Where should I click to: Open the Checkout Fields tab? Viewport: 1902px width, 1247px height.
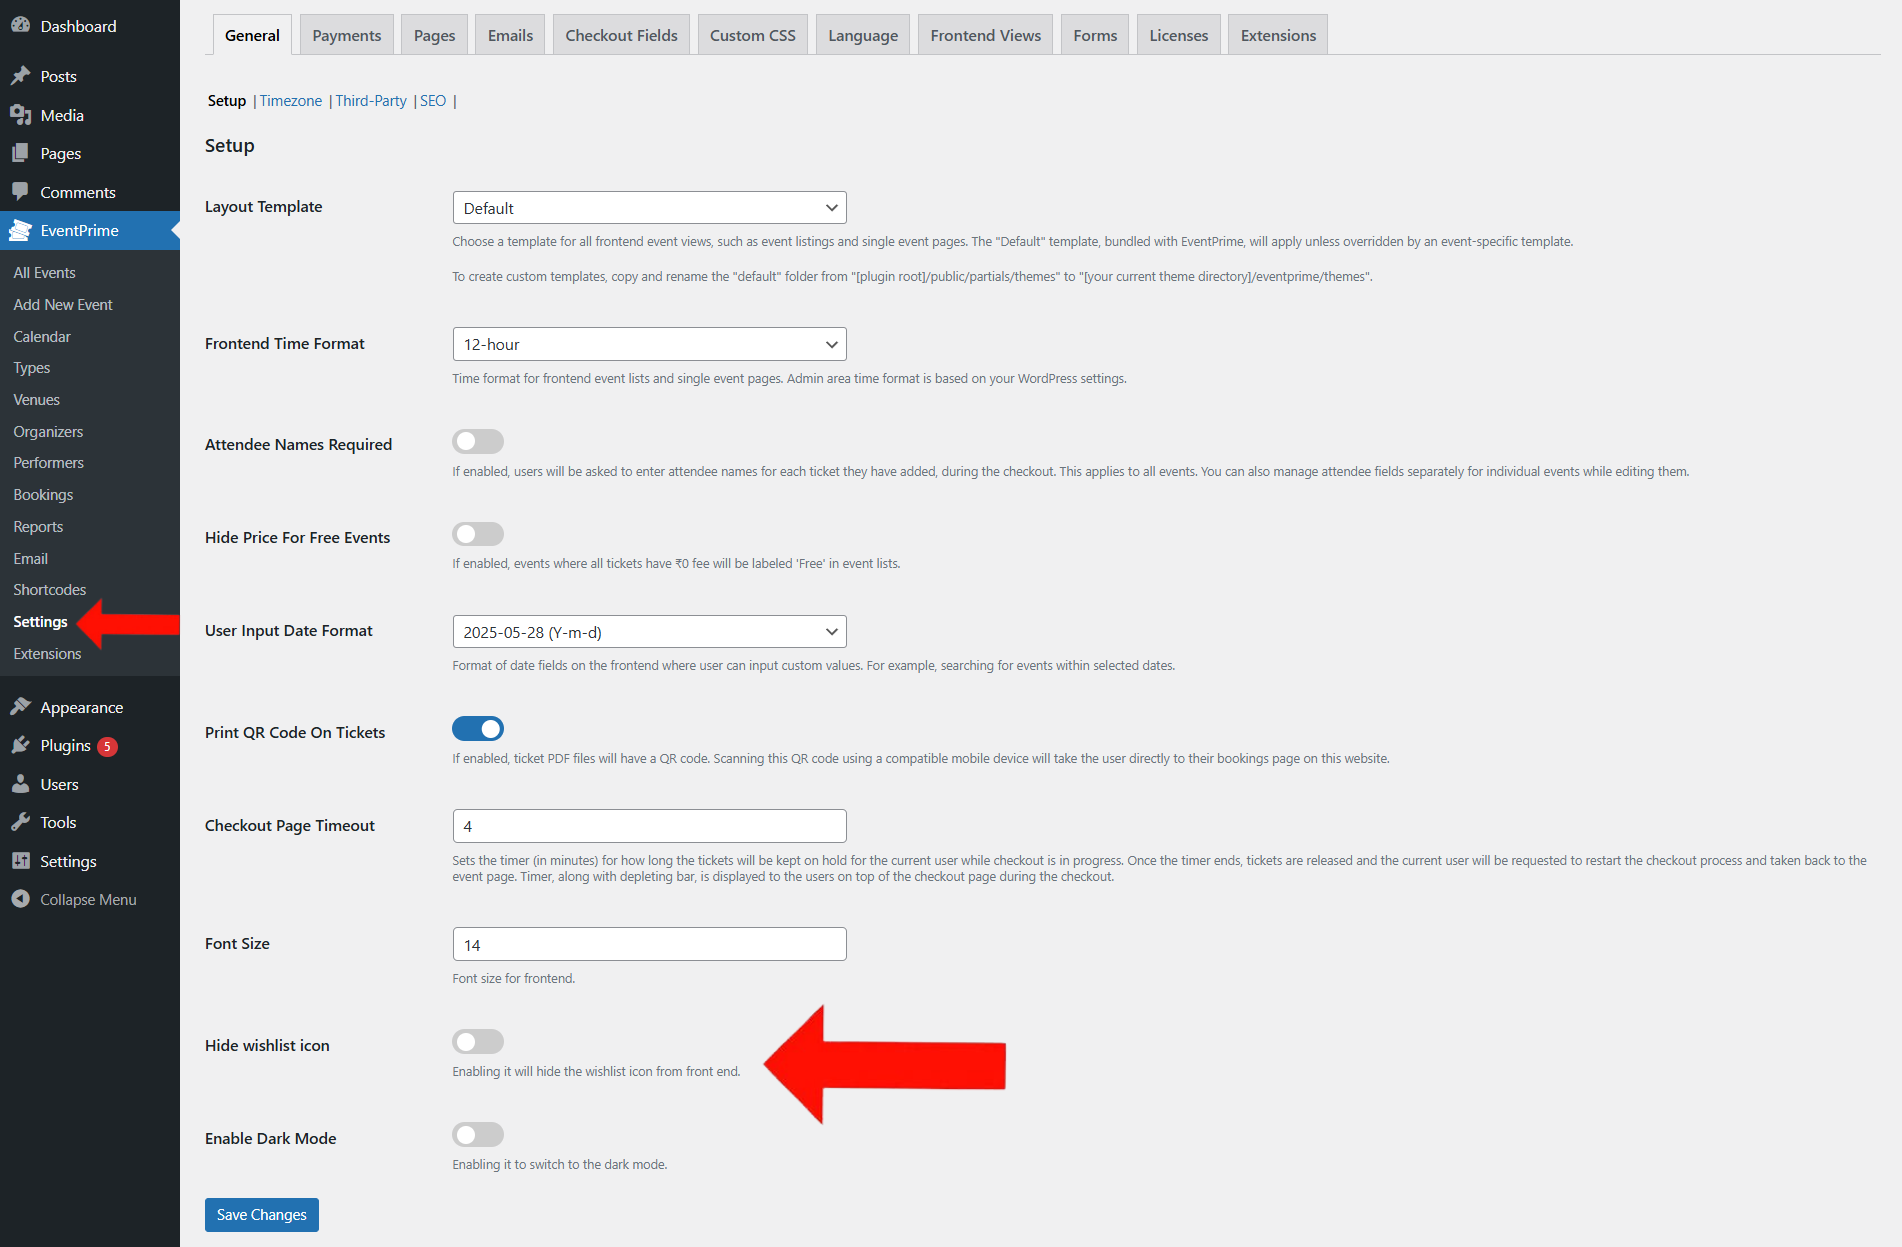tap(621, 35)
